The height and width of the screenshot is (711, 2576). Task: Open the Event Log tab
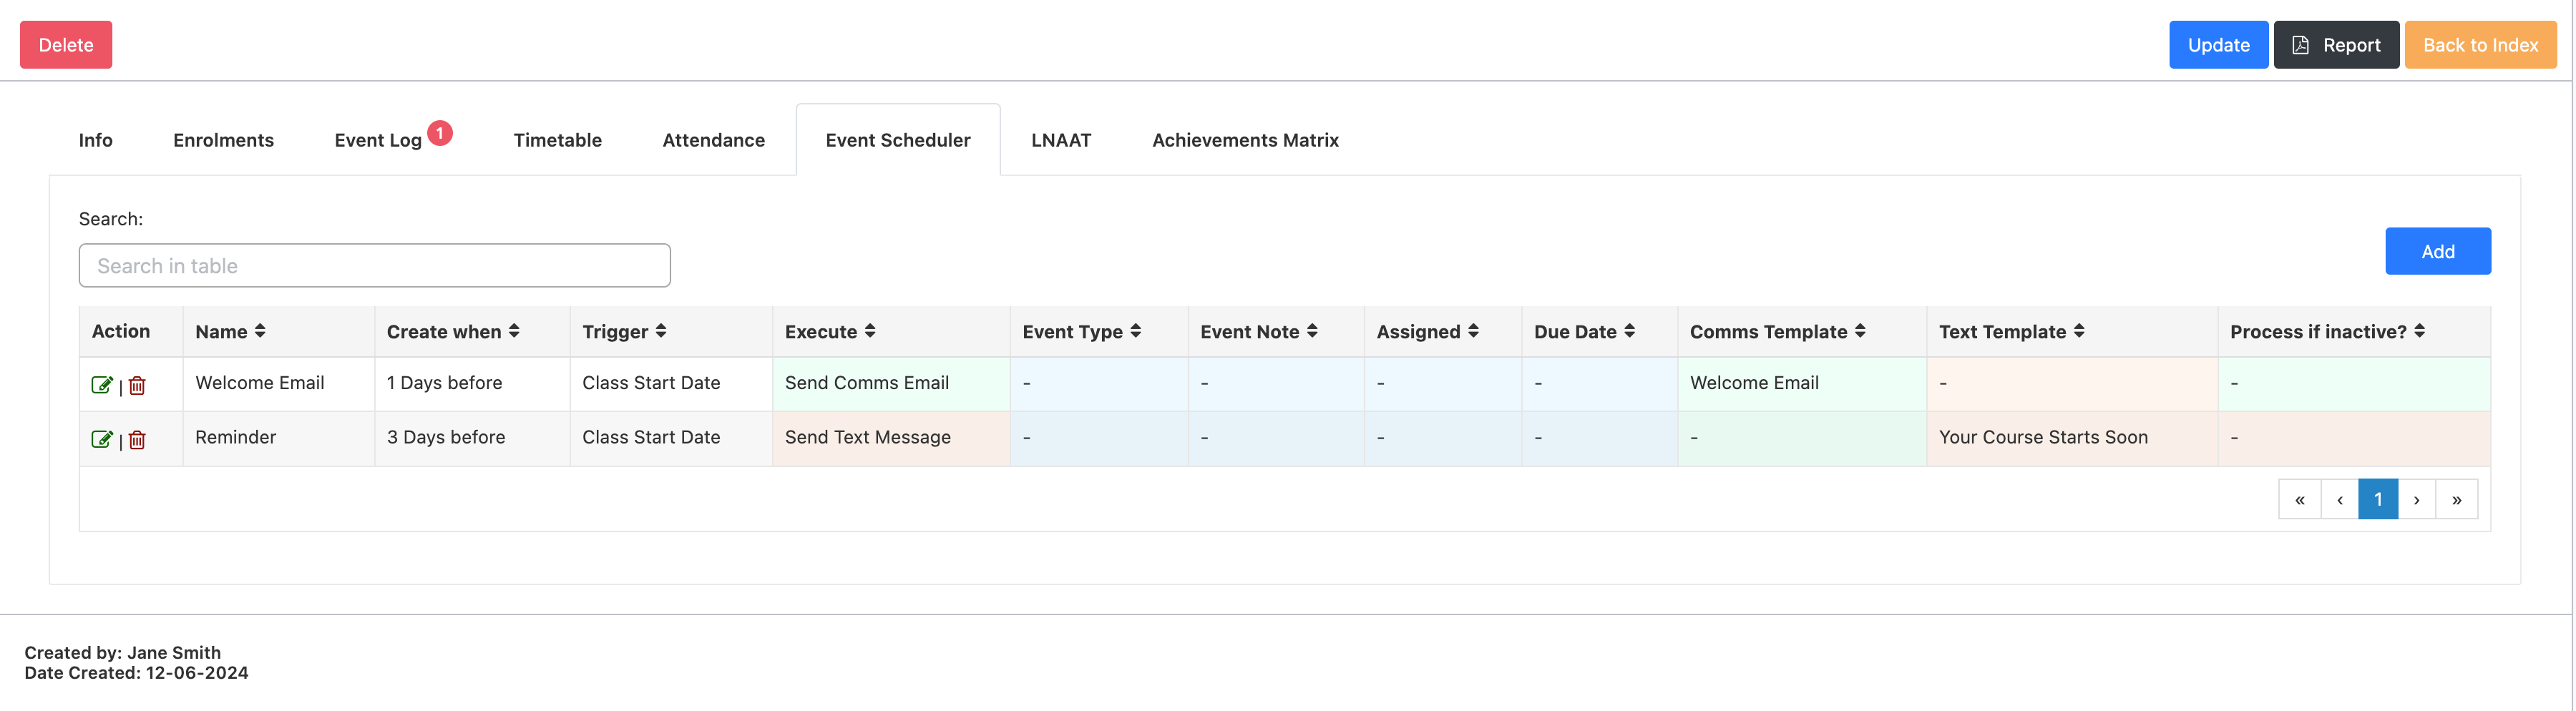coord(378,141)
